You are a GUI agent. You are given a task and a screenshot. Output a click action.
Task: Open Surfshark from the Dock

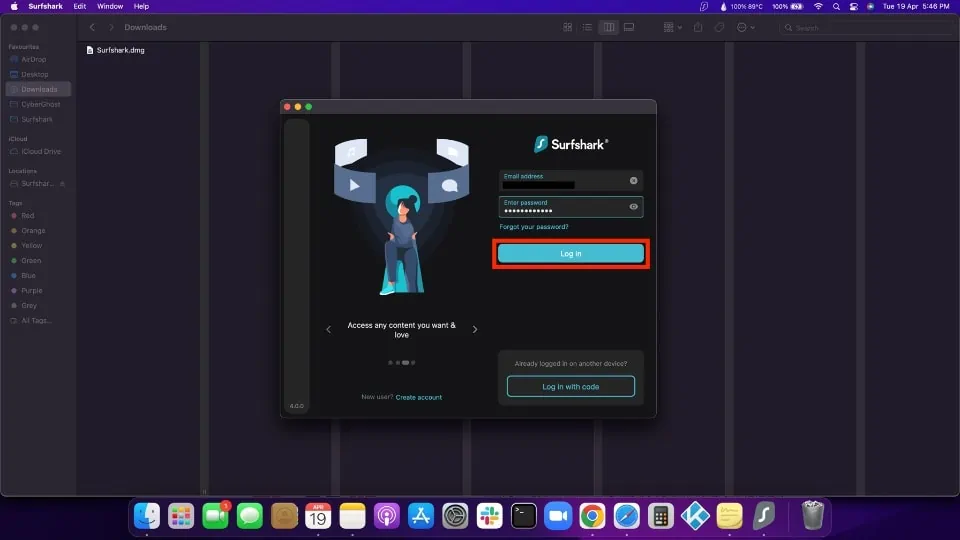pyautogui.click(x=763, y=516)
